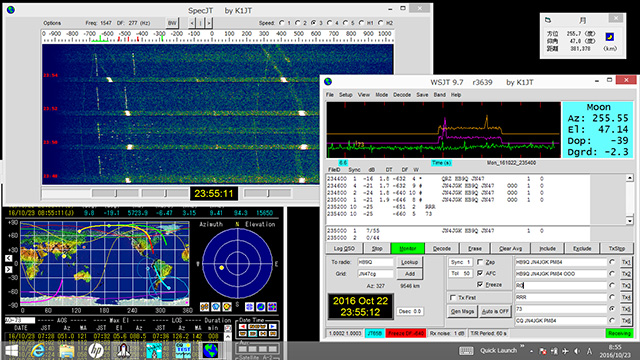The width and height of the screenshot is (640, 360).
Task: Enable Tx First checkbox
Action: click(x=453, y=298)
